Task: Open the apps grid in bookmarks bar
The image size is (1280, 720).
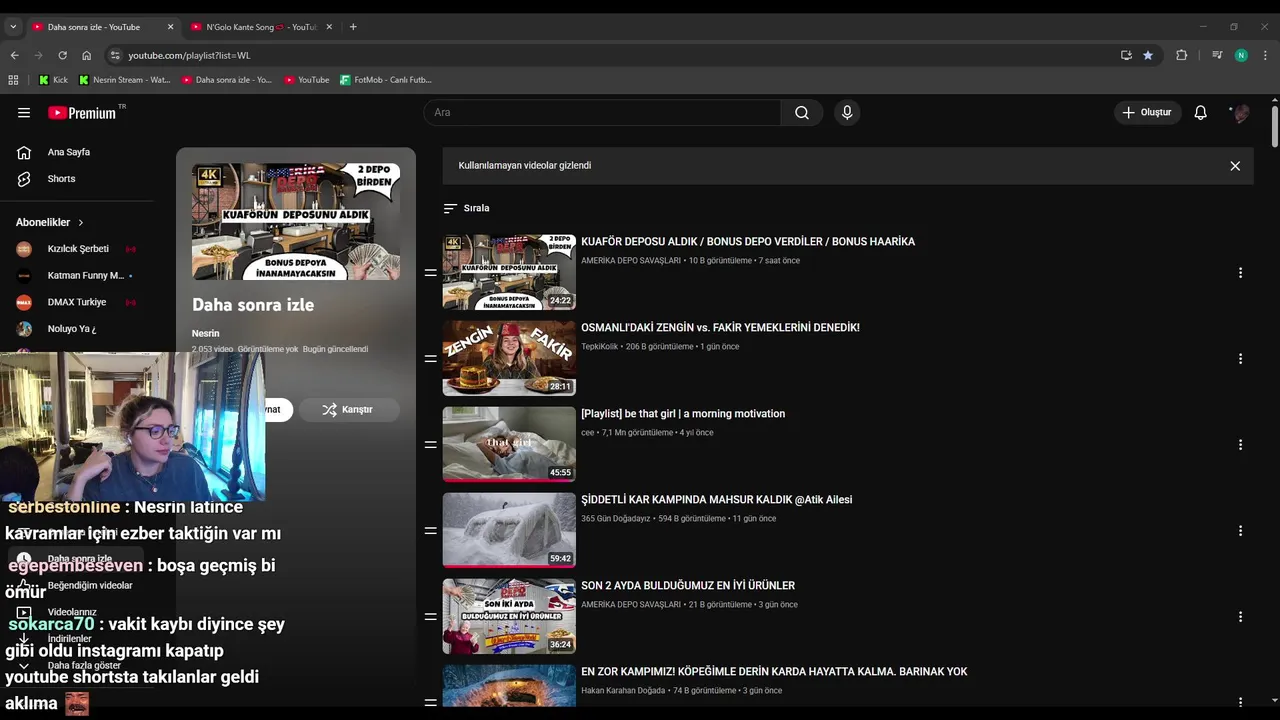Action: (x=13, y=80)
